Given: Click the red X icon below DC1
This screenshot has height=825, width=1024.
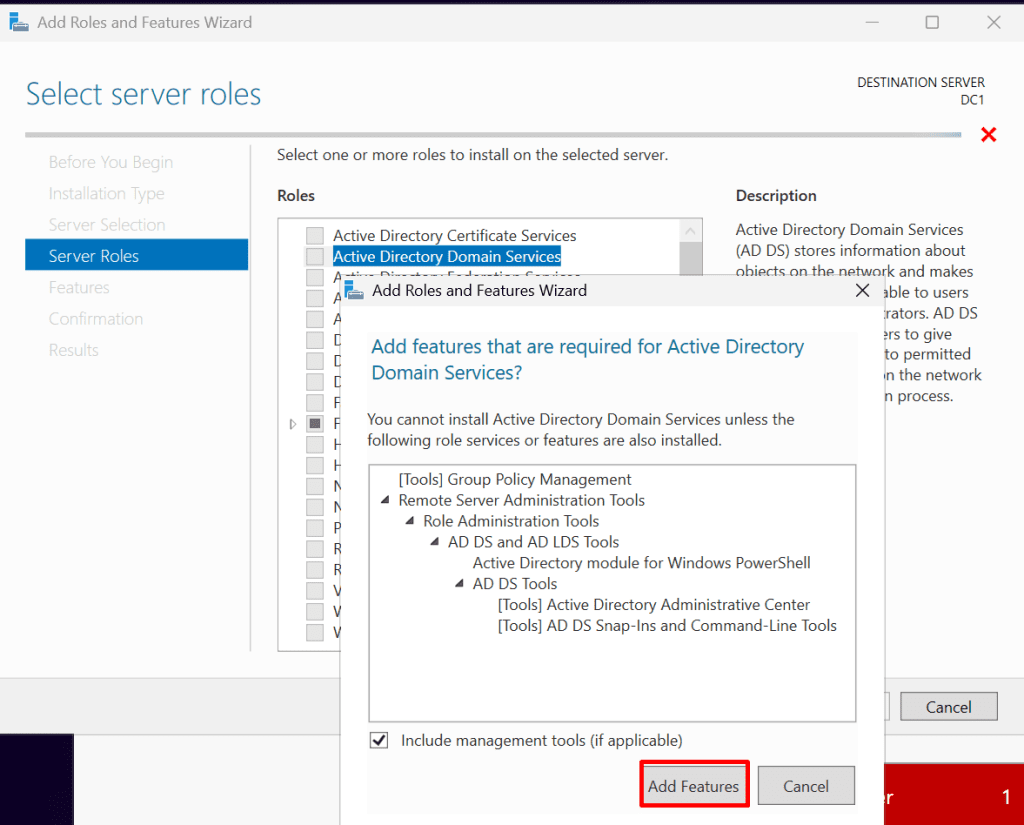Looking at the screenshot, I should point(988,135).
